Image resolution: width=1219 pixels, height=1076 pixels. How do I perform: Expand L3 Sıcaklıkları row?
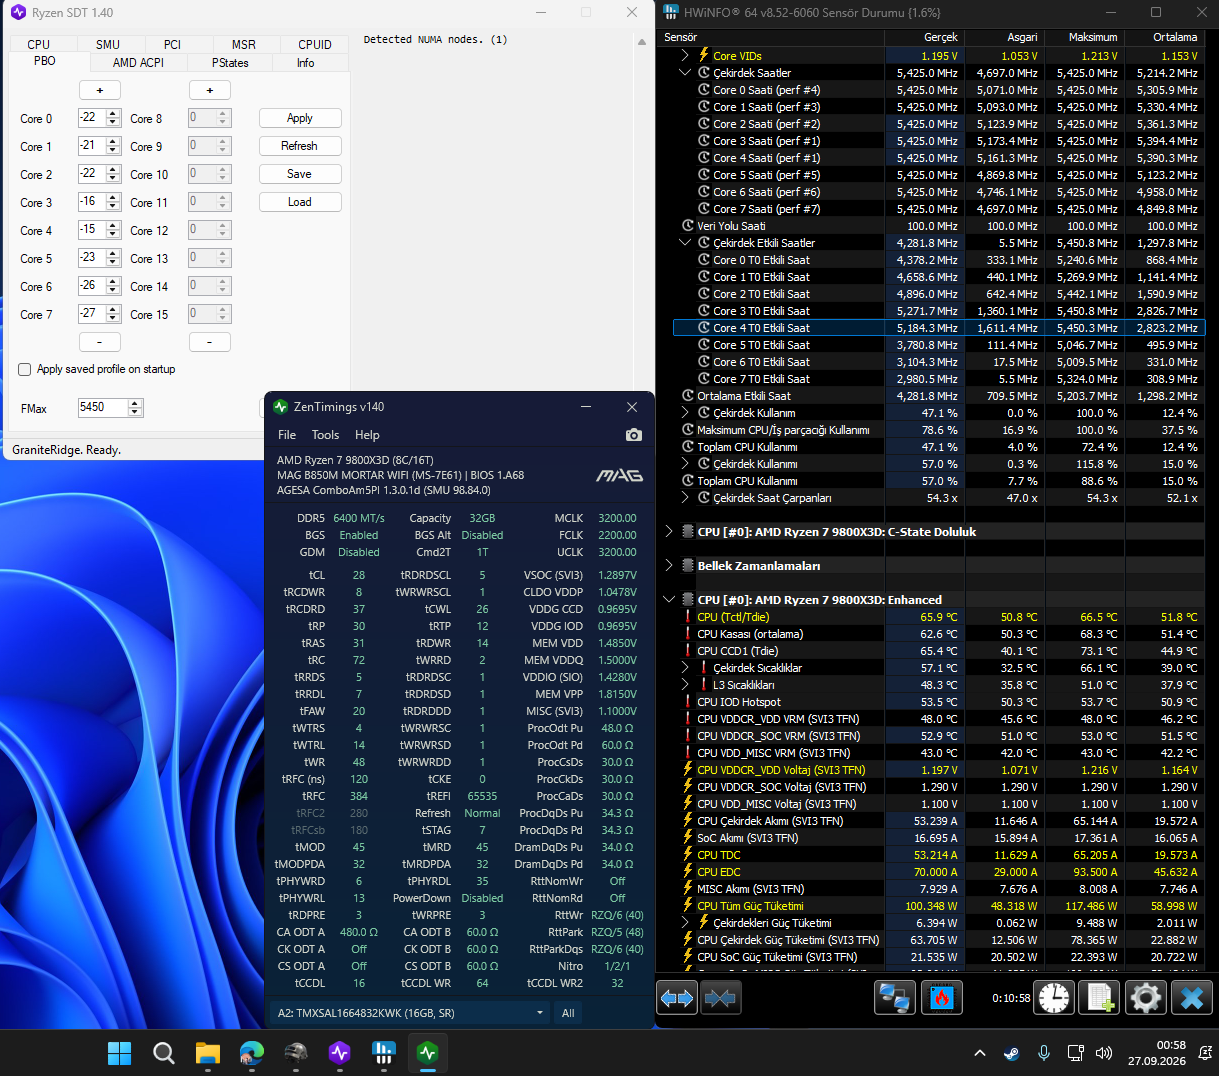685,685
